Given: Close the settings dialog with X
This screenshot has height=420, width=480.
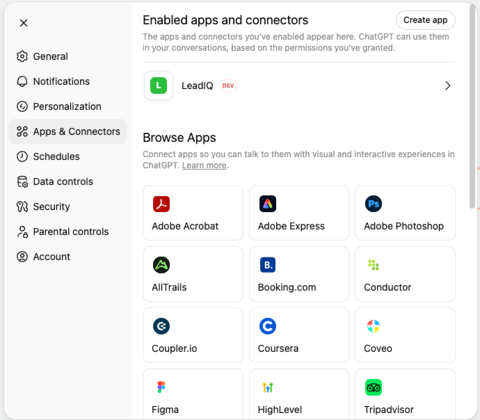Looking at the screenshot, I should tap(24, 23).
